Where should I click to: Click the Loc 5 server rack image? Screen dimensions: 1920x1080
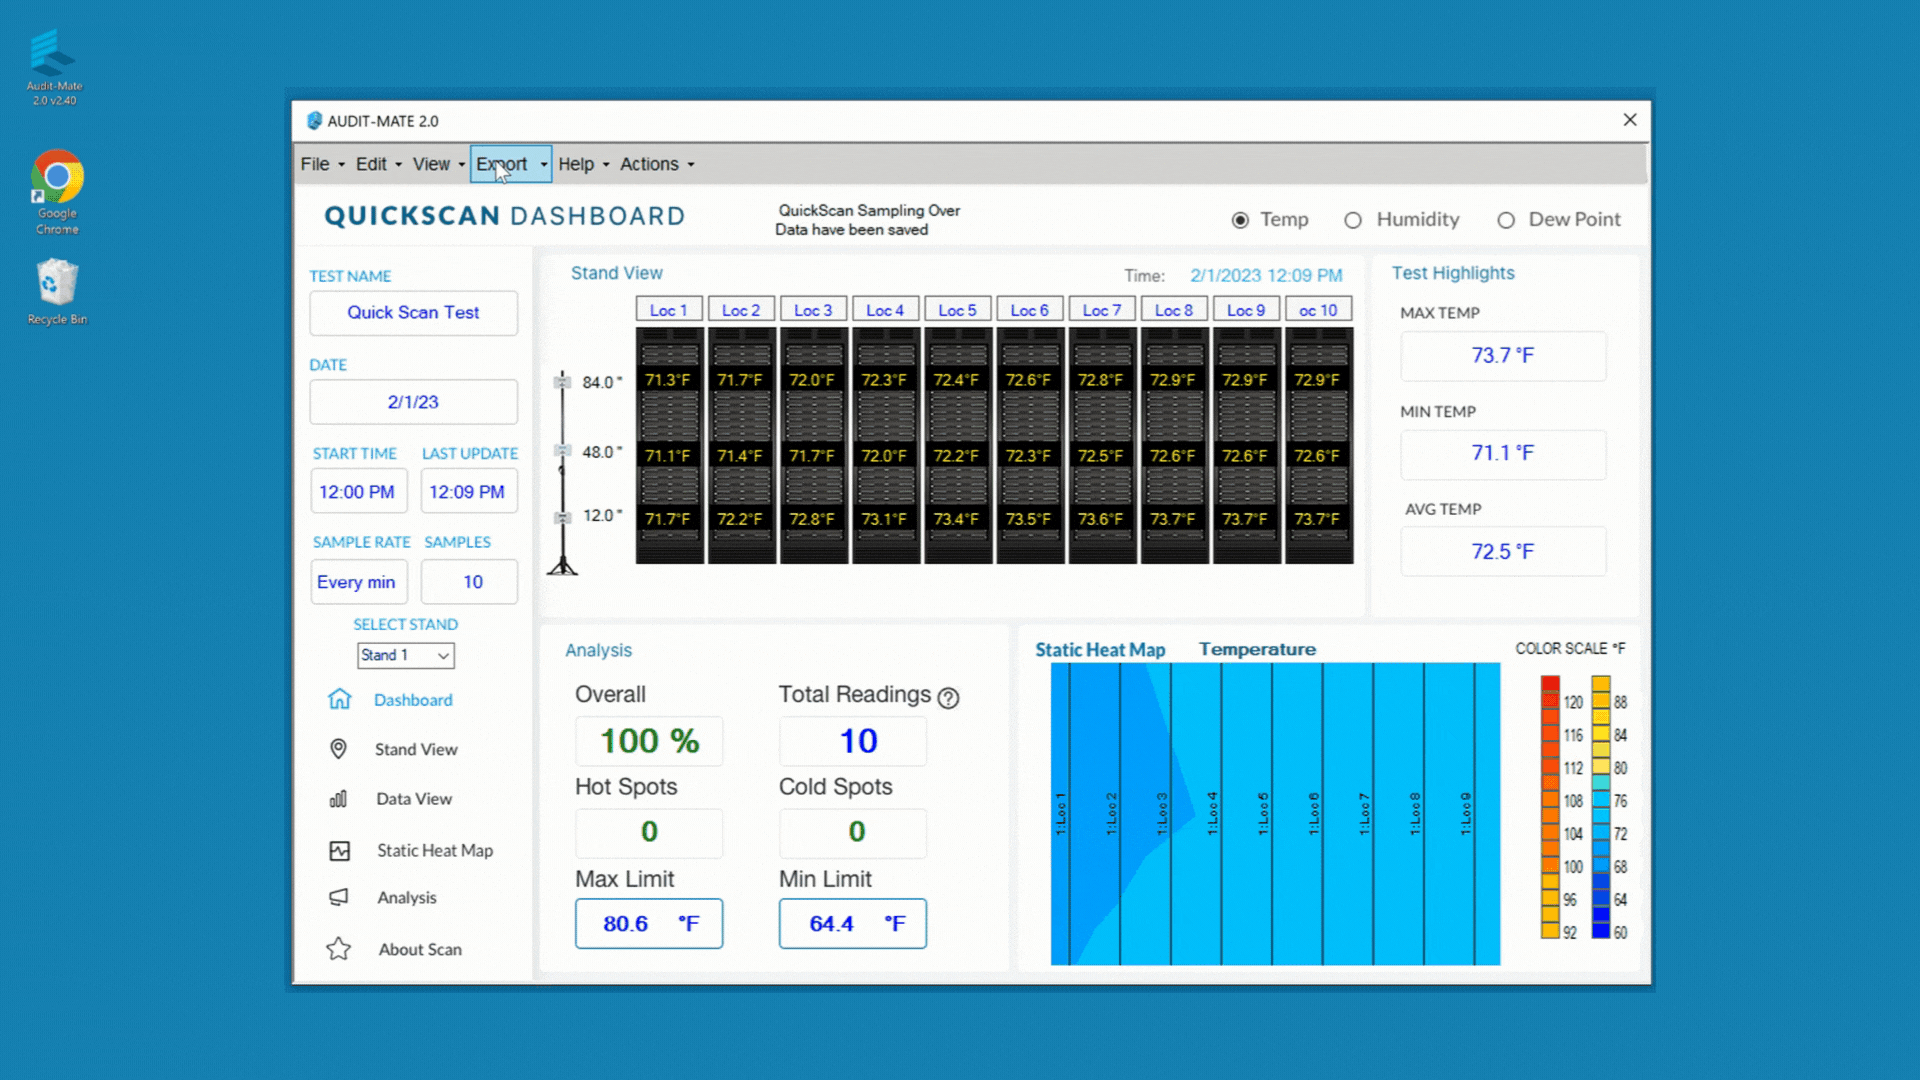(x=958, y=445)
